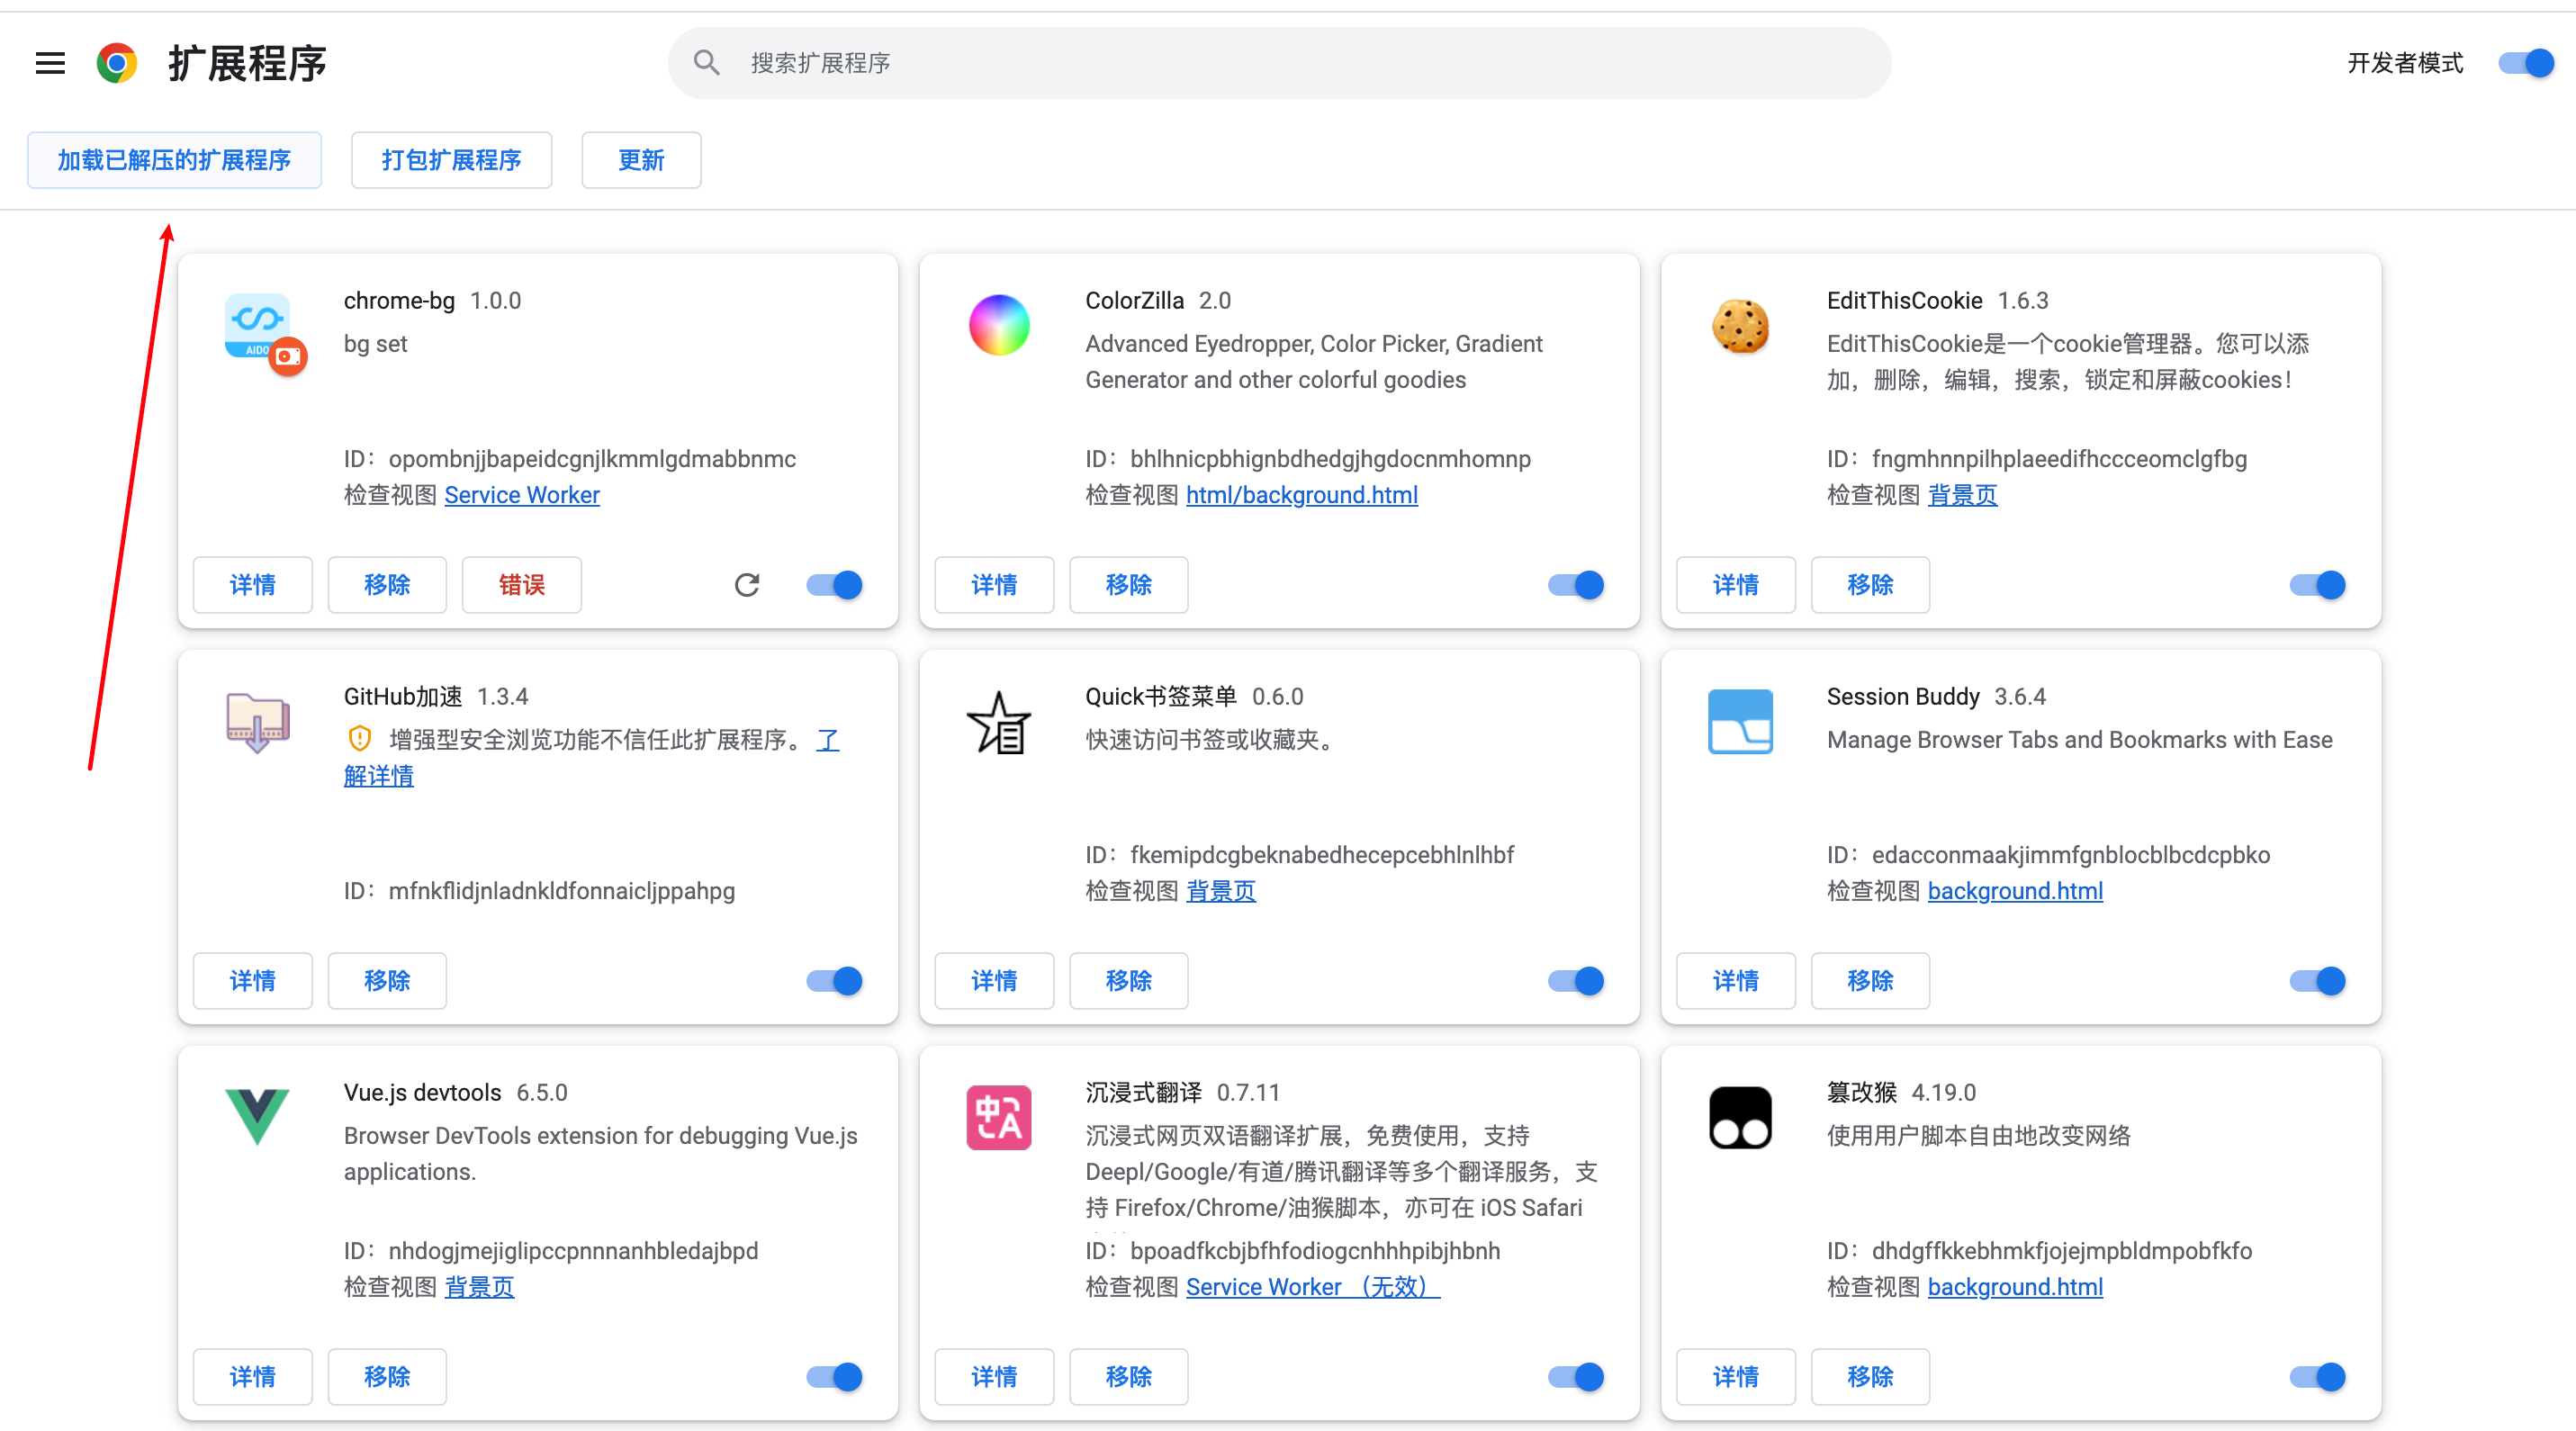Toggle developer mode switch

pos(2526,63)
